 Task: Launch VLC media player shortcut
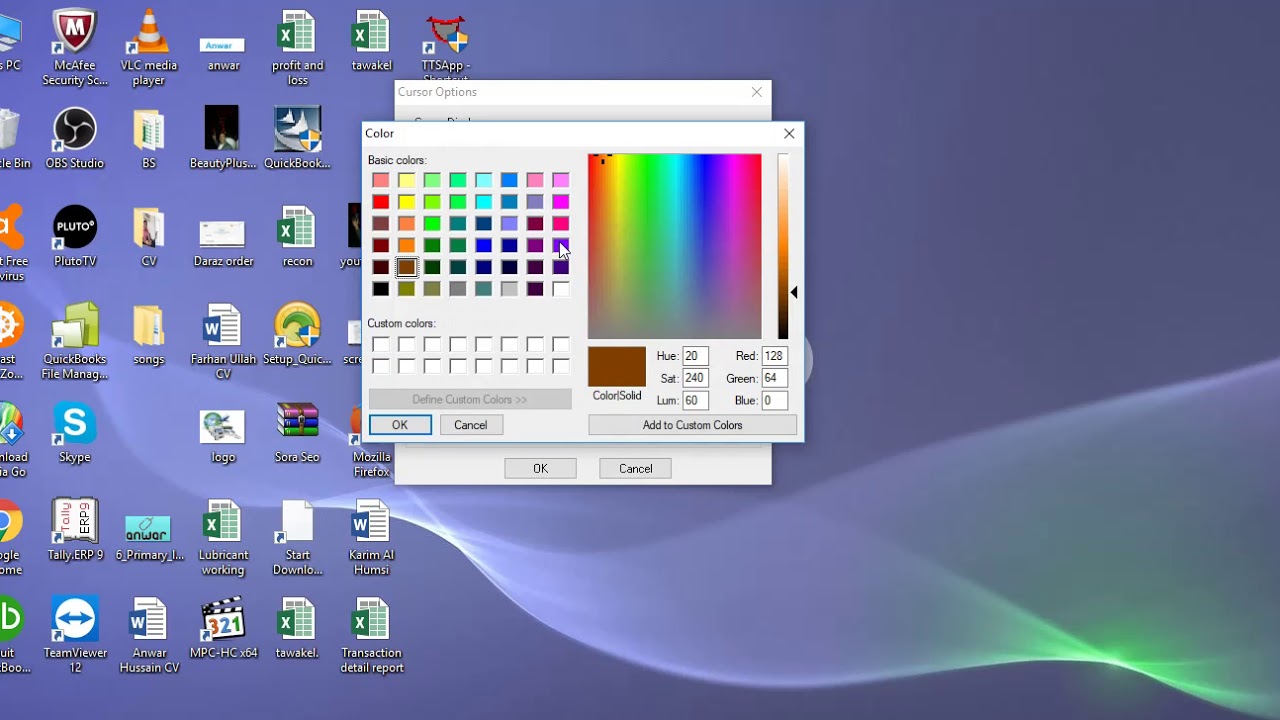click(148, 47)
